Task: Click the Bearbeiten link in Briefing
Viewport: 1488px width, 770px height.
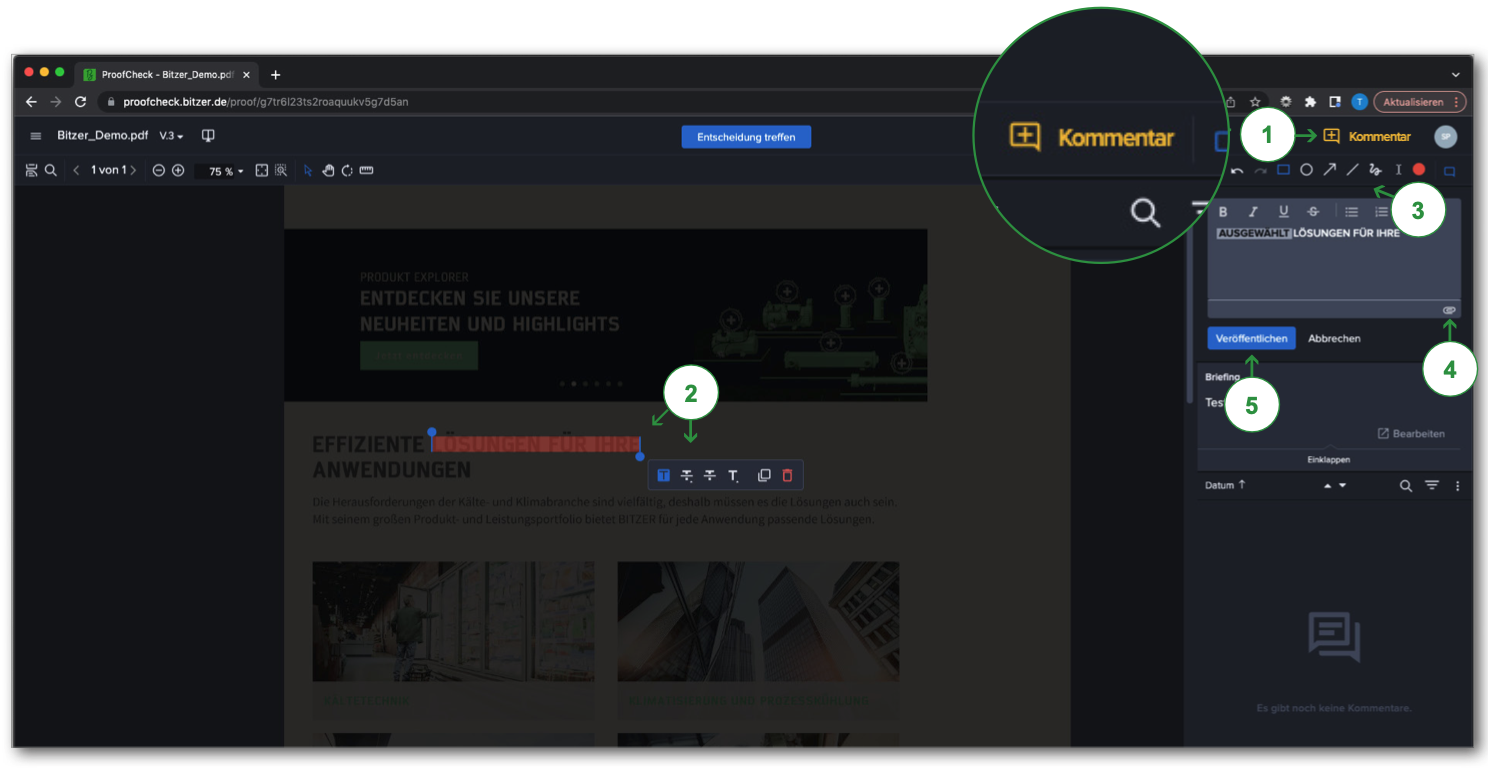Action: pos(1411,433)
